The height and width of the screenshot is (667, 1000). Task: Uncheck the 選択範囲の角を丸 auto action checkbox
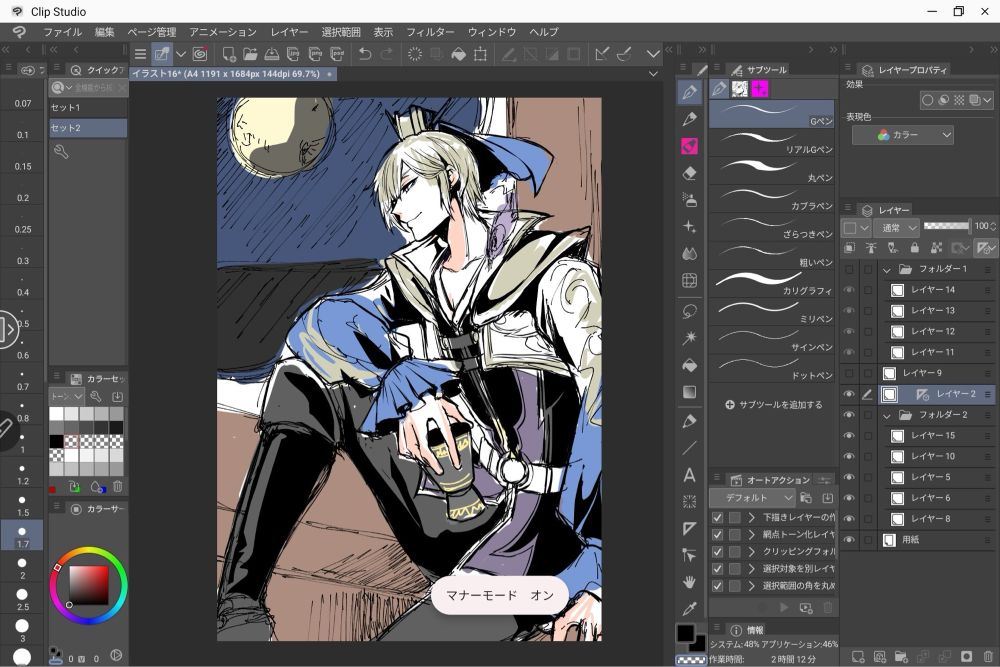[x=717, y=585]
